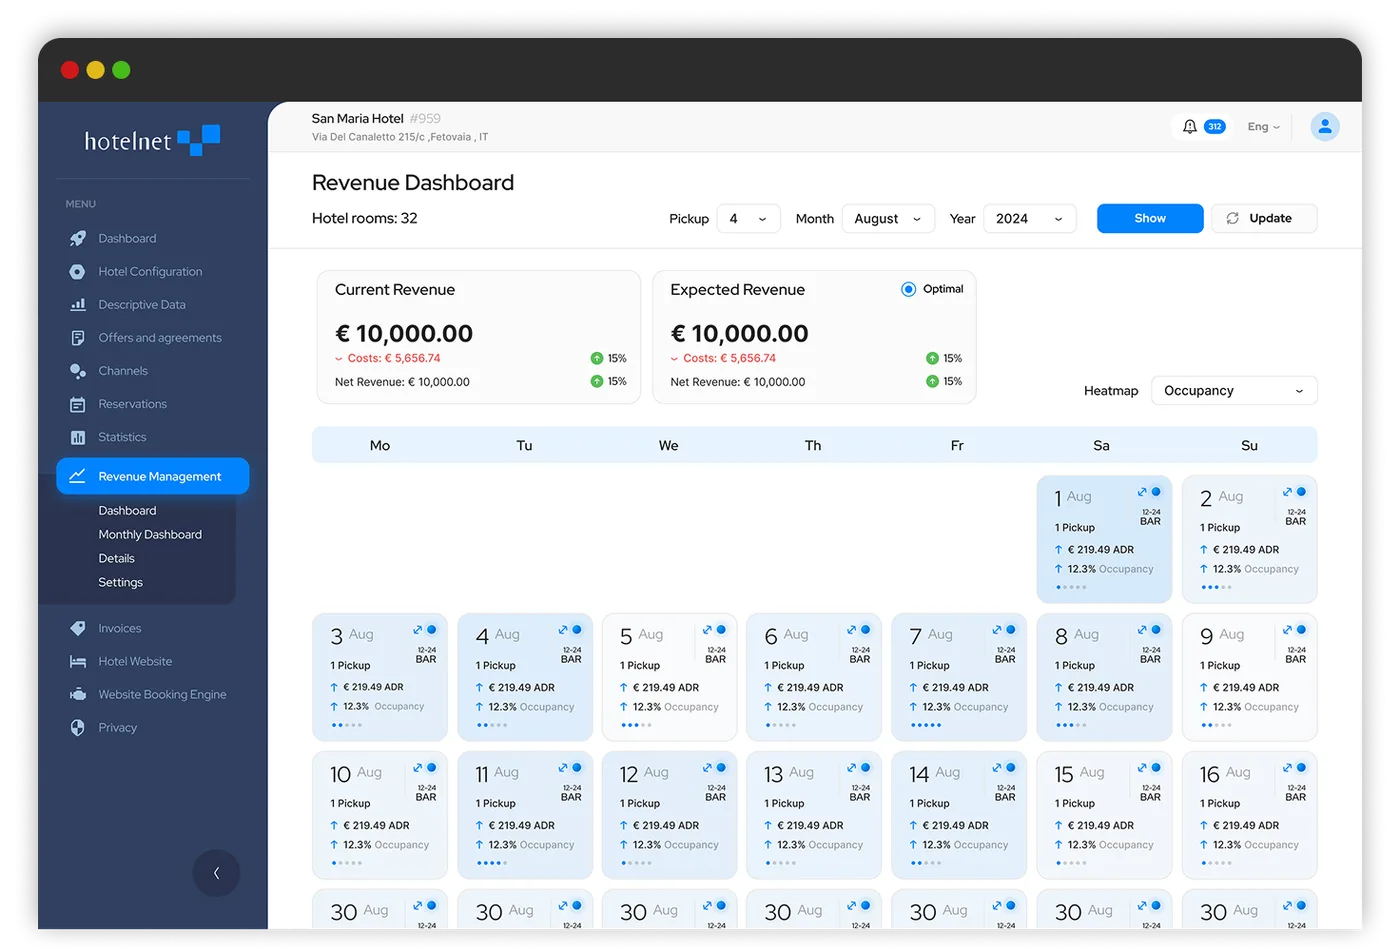Click the Reservations calendar icon
This screenshot has width=1400, height=952.
[x=77, y=404]
